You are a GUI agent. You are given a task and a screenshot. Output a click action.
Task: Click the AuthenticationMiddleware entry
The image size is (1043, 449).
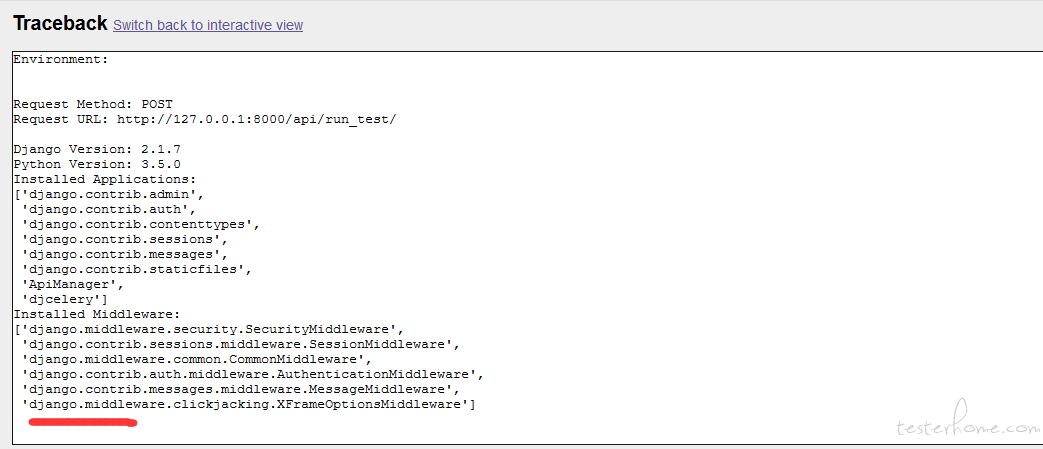pos(253,374)
